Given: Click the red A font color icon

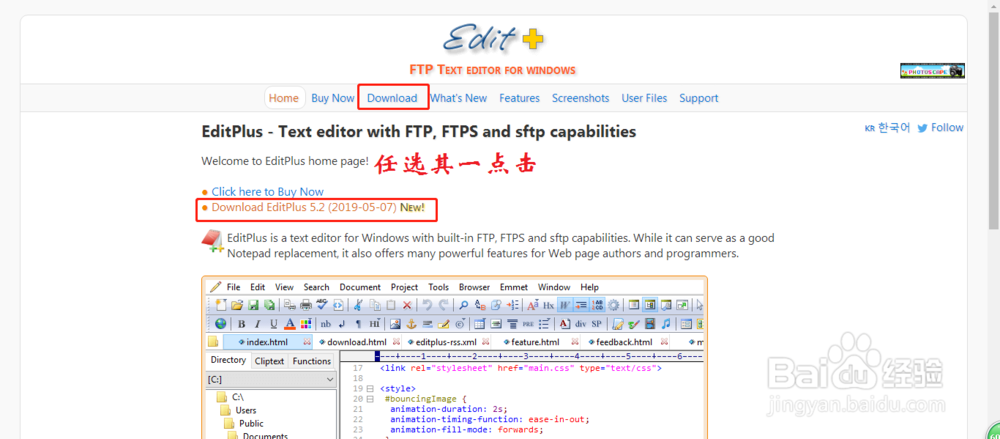Looking at the screenshot, I should coord(290,324).
